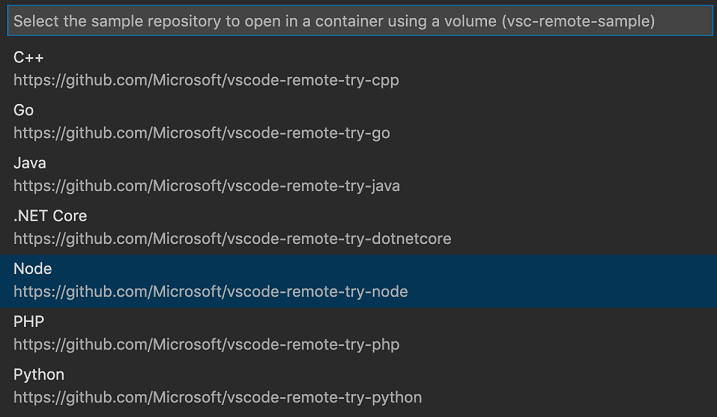Click the vscode-remote-try-php URL
This screenshot has height=417, width=717.
tap(206, 345)
